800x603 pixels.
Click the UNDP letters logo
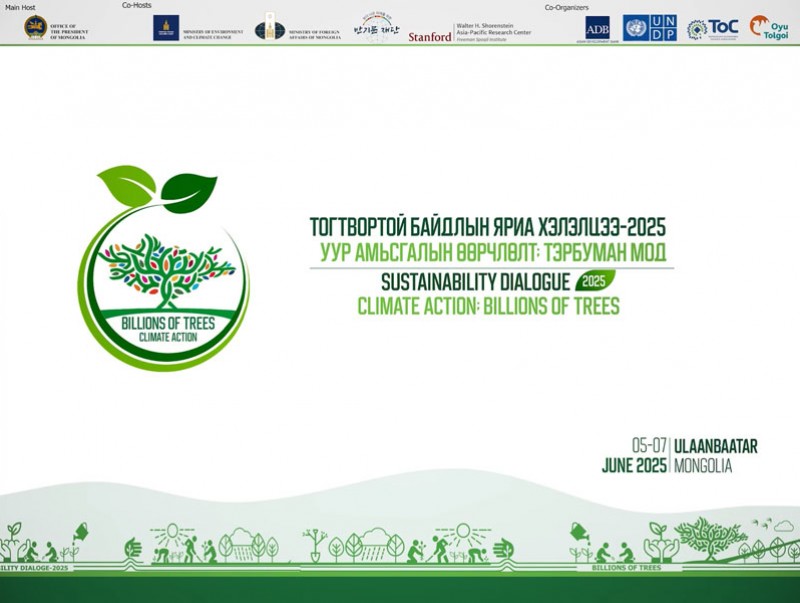663,28
